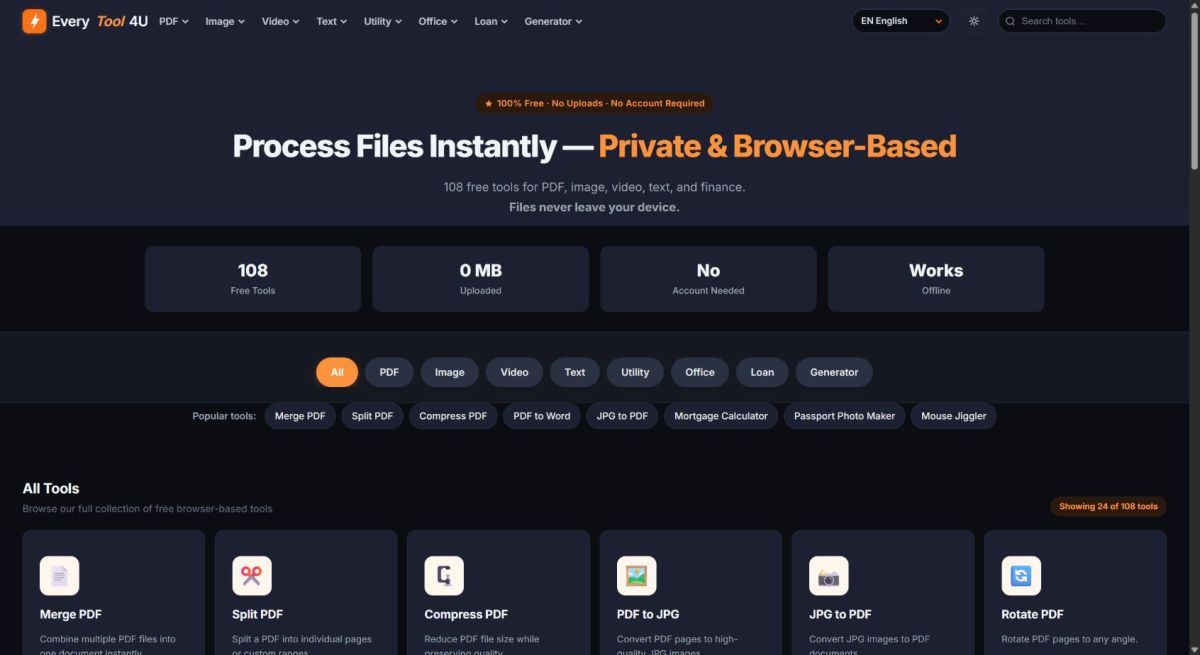Expand the Office menu in the navbar

coord(438,21)
